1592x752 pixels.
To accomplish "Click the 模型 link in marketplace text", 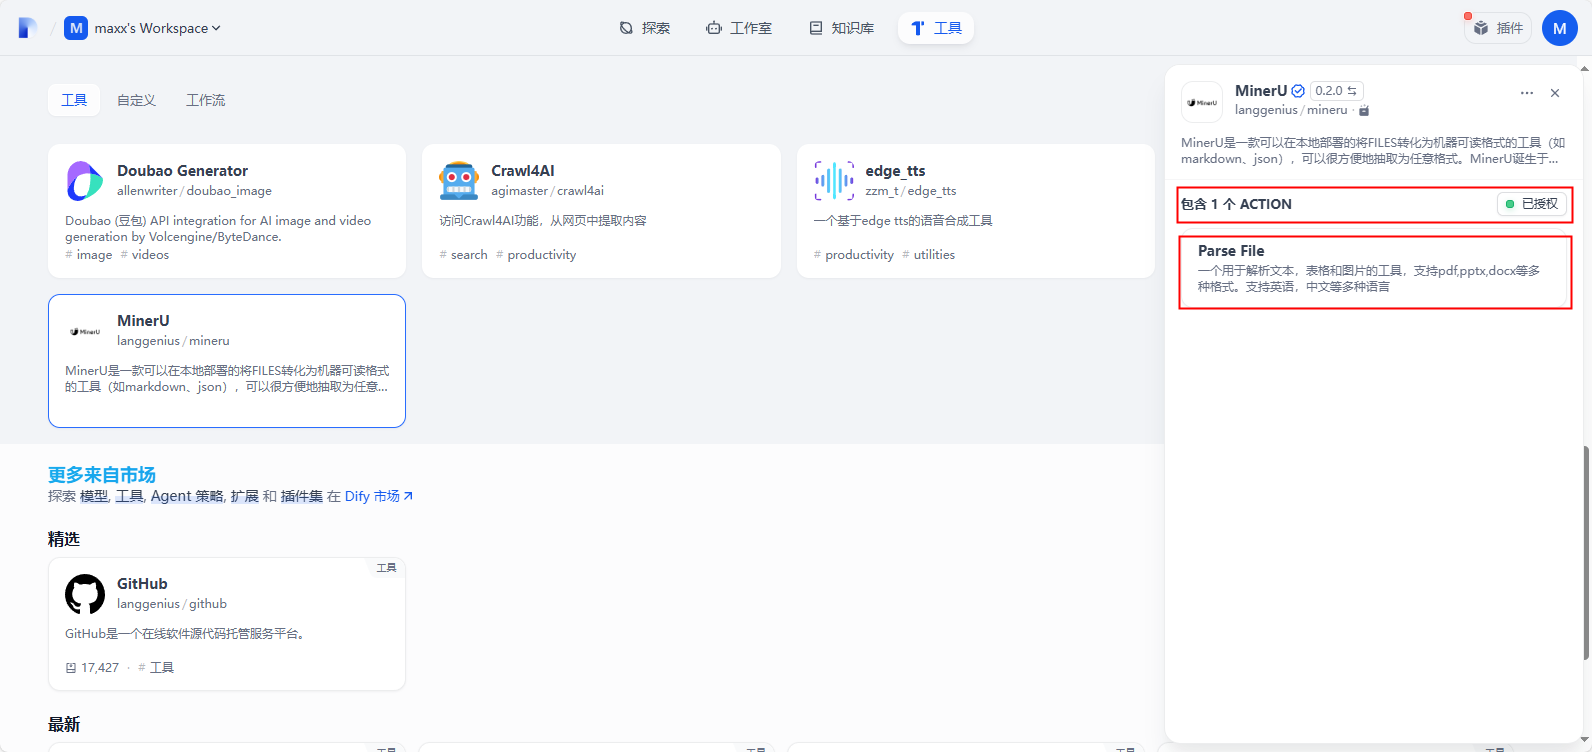I will pyautogui.click(x=94, y=496).
